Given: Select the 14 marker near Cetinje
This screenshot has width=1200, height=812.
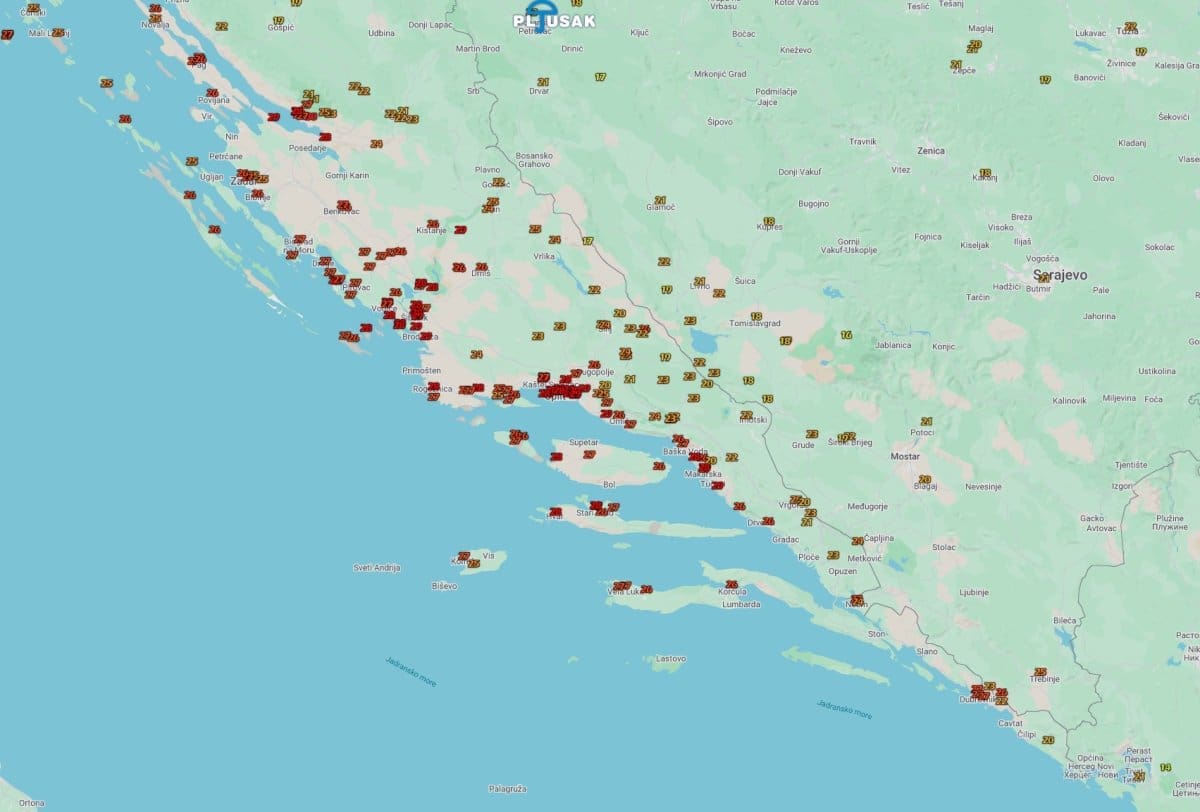Looking at the screenshot, I should pyautogui.click(x=1165, y=768).
